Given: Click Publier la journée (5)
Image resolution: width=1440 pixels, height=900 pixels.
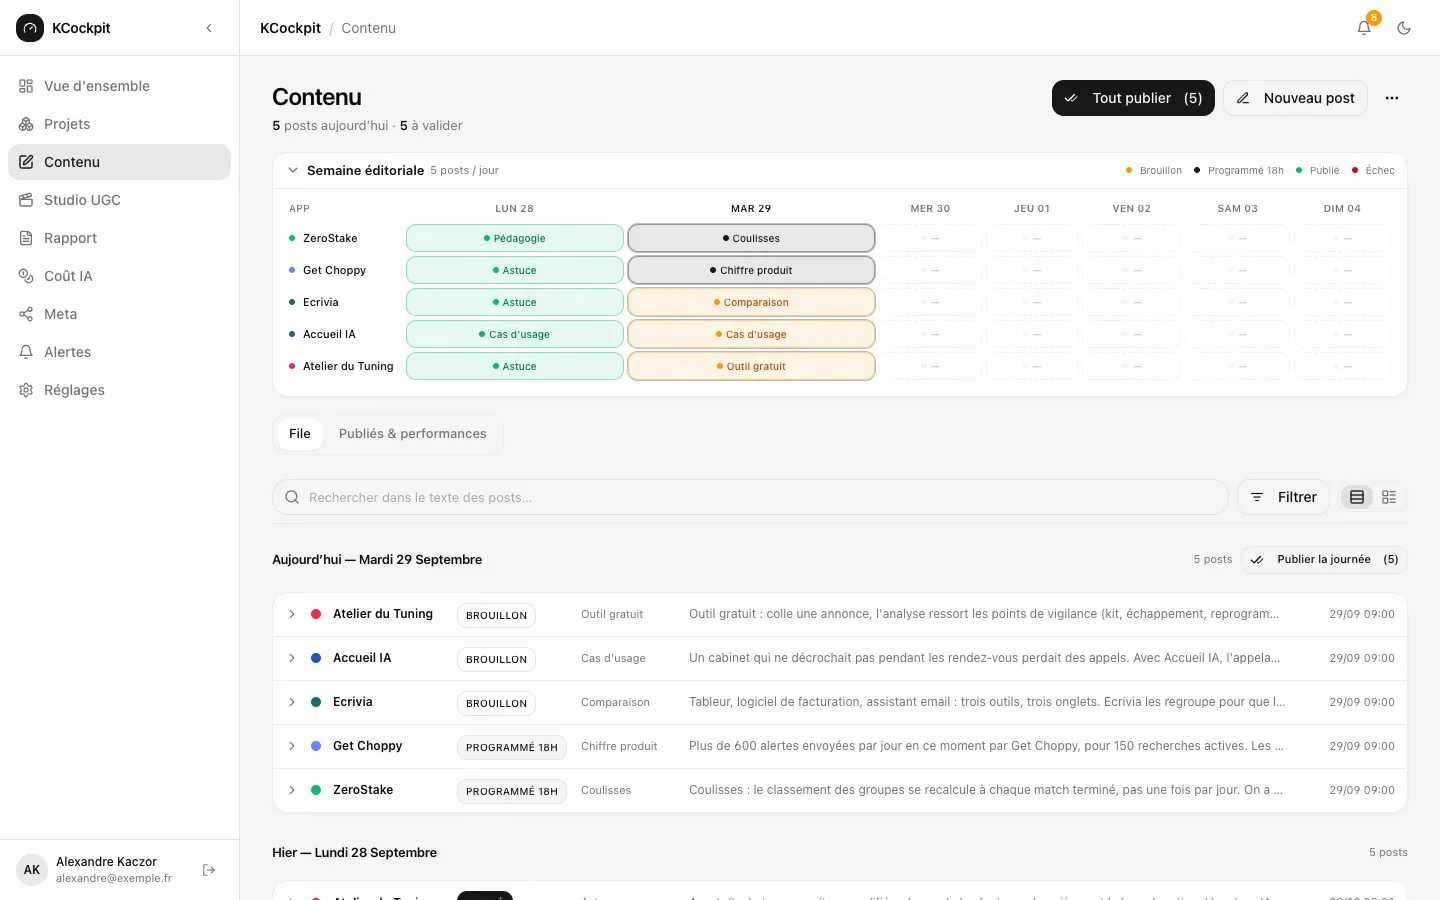Looking at the screenshot, I should 1324,560.
